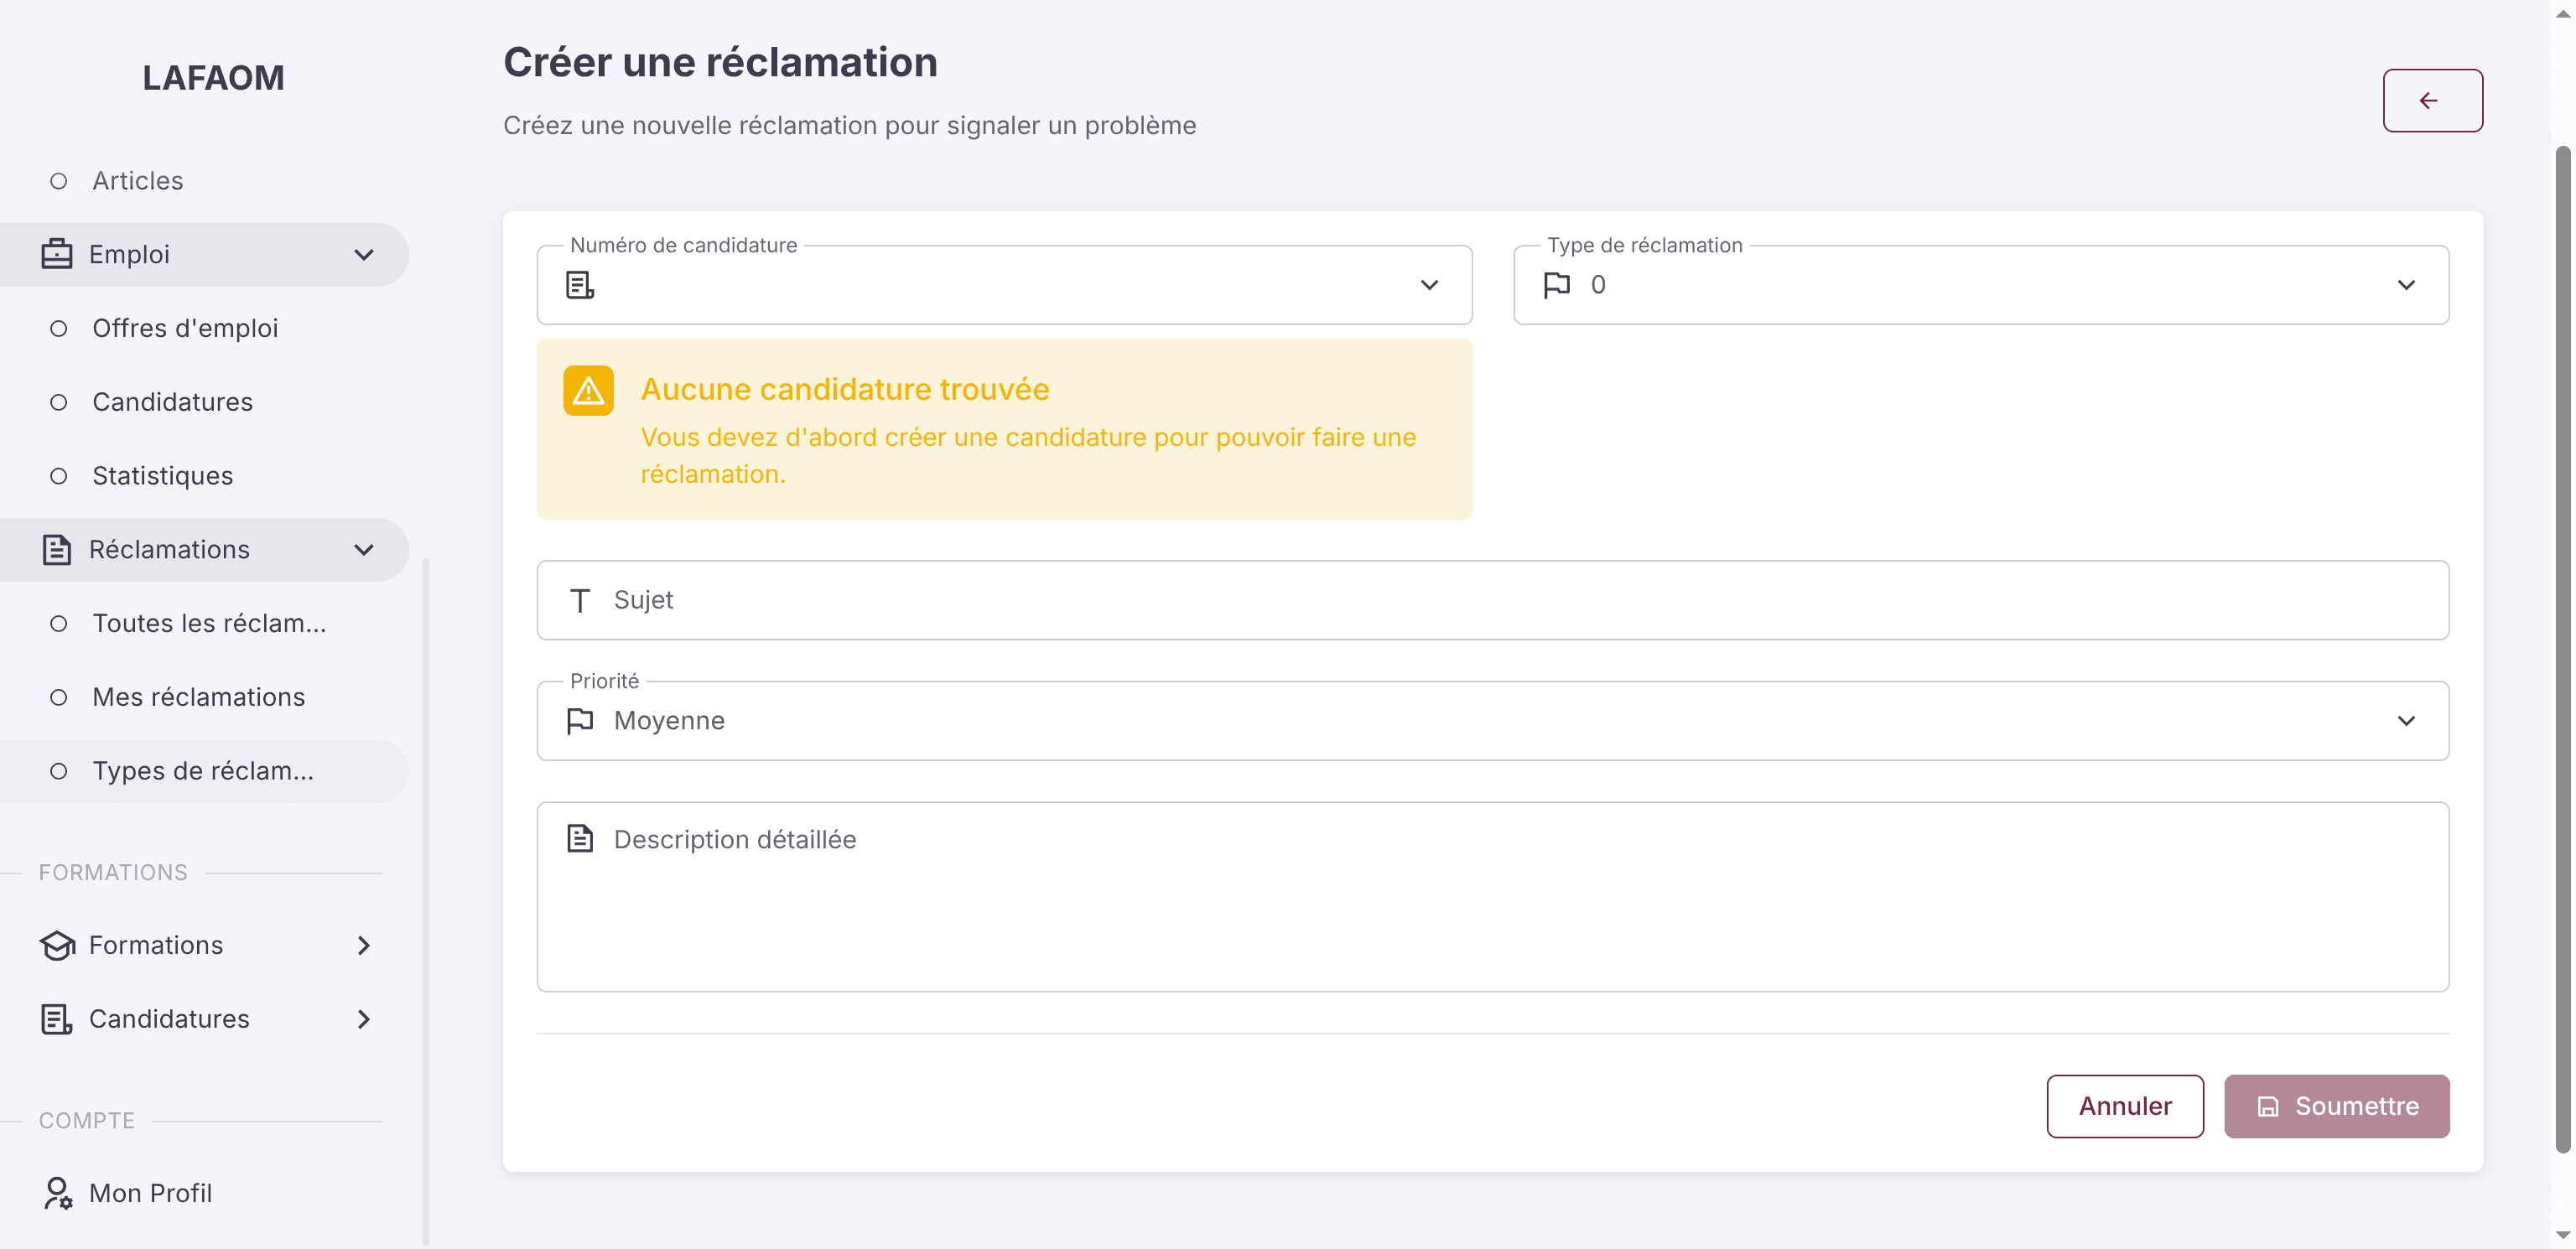This screenshot has height=1249, width=2576.
Task: Click the yellow warning triangle icon
Action: (588, 390)
